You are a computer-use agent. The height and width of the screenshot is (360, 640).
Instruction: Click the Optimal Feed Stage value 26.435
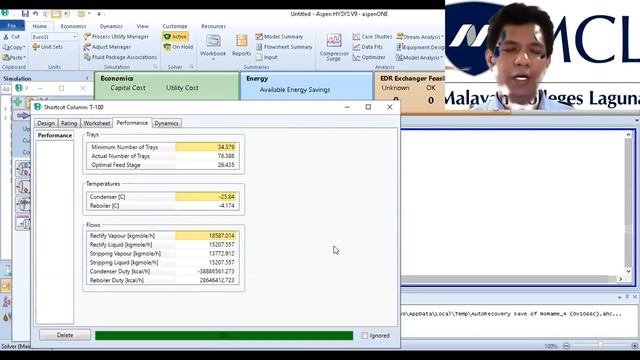pos(207,165)
